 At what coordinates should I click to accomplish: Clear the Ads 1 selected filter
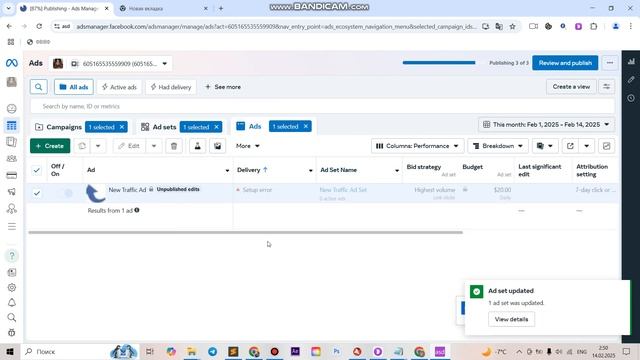coord(306,127)
